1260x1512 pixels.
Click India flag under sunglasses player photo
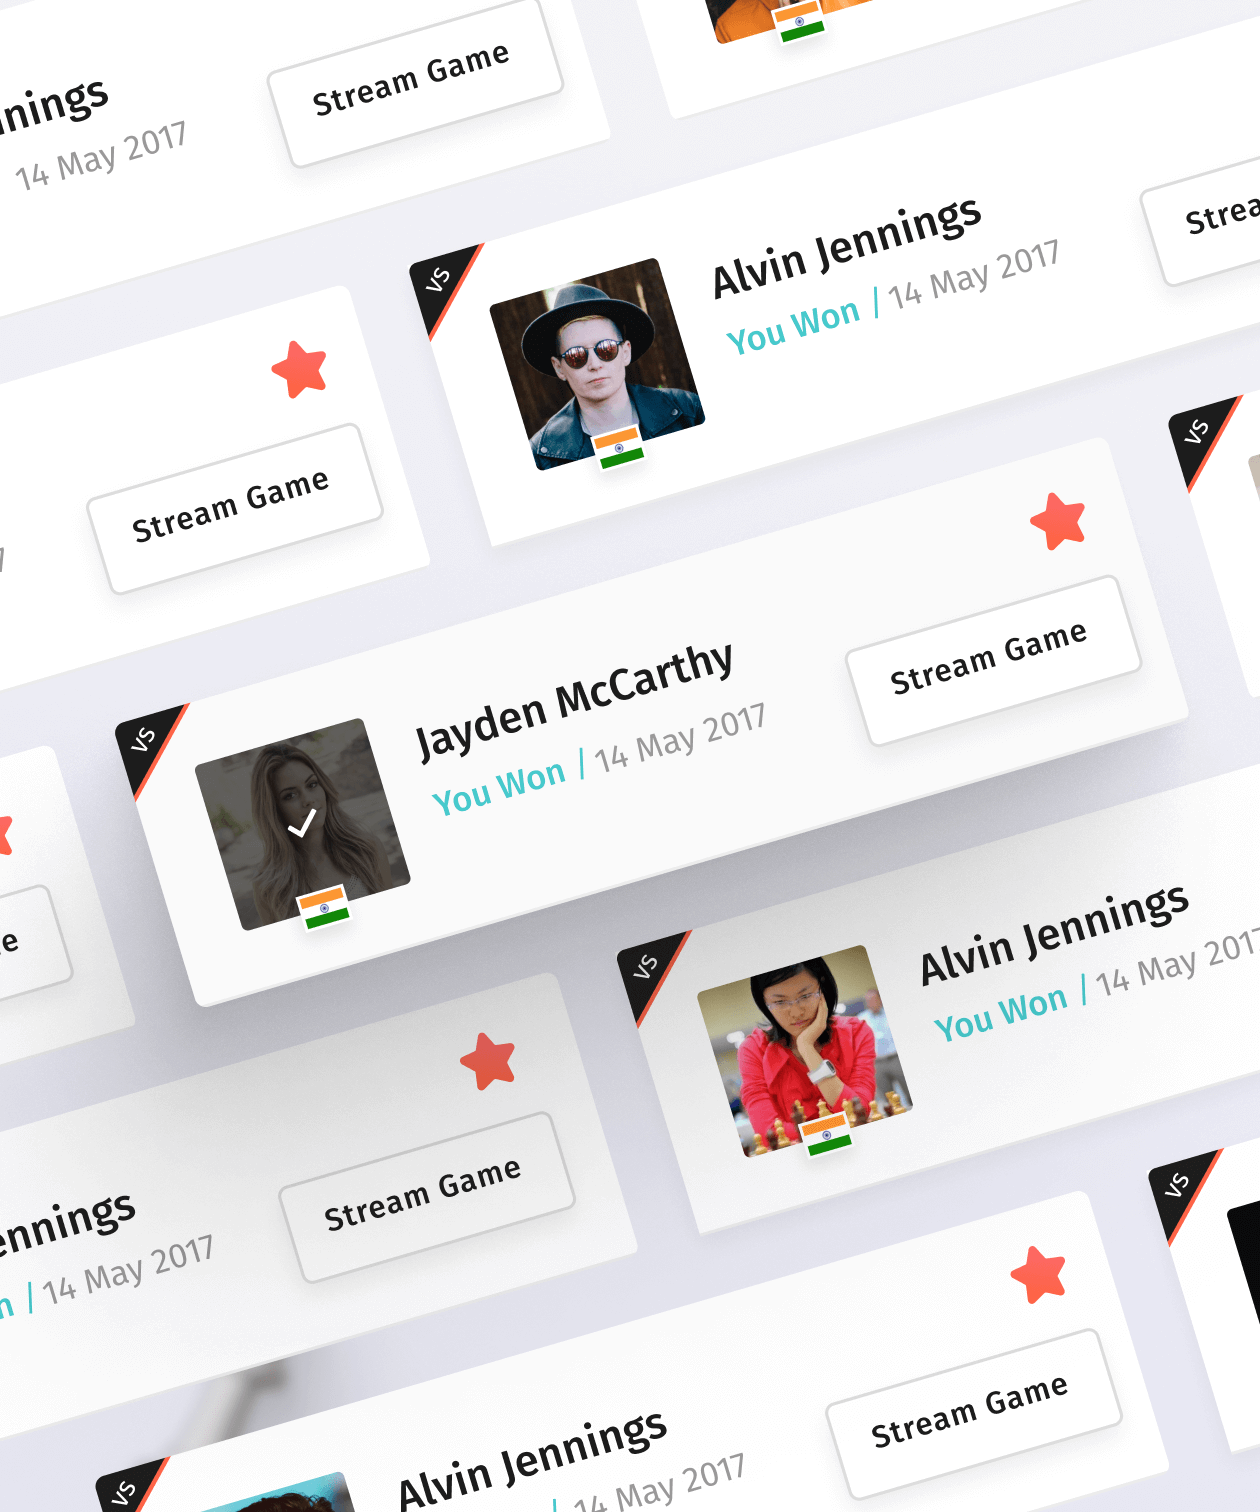619,447
